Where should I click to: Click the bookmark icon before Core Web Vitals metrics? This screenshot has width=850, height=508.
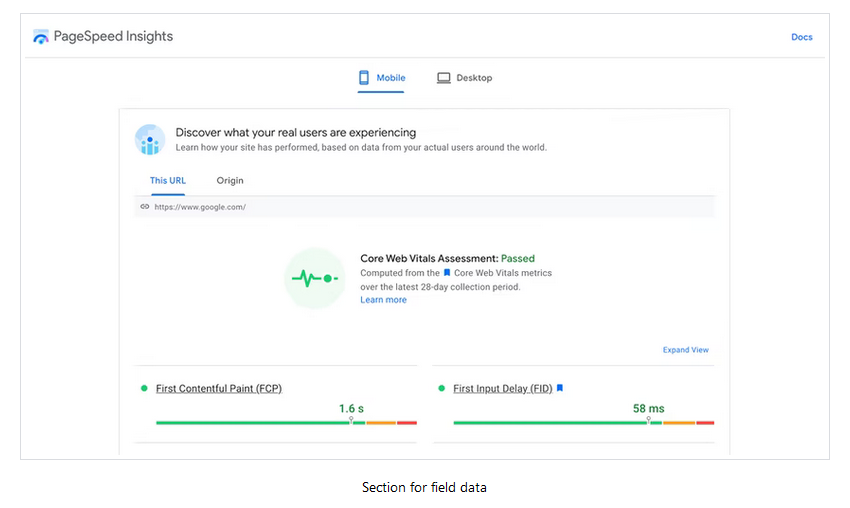click(447, 273)
